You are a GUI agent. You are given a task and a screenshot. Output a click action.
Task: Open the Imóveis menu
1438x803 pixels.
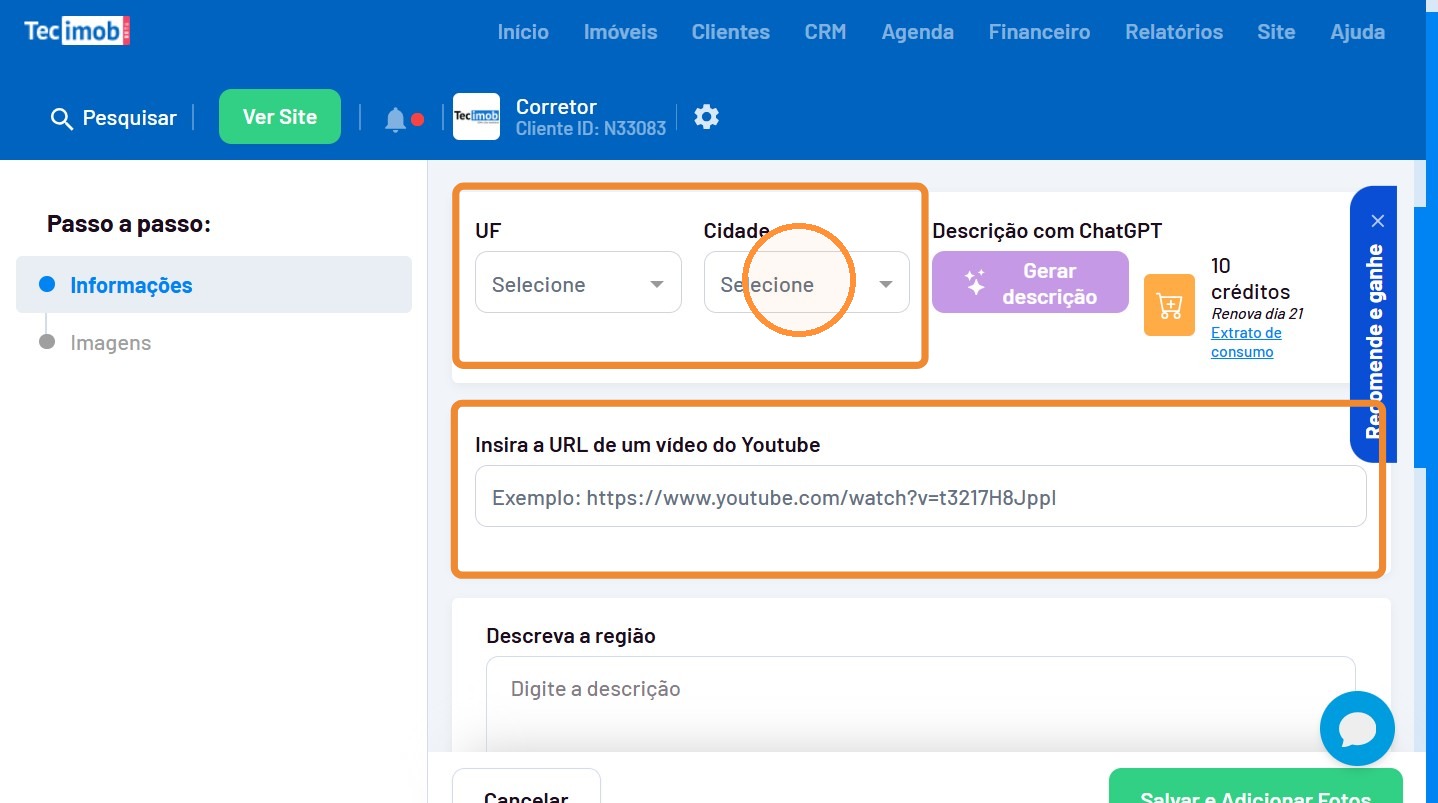(620, 32)
